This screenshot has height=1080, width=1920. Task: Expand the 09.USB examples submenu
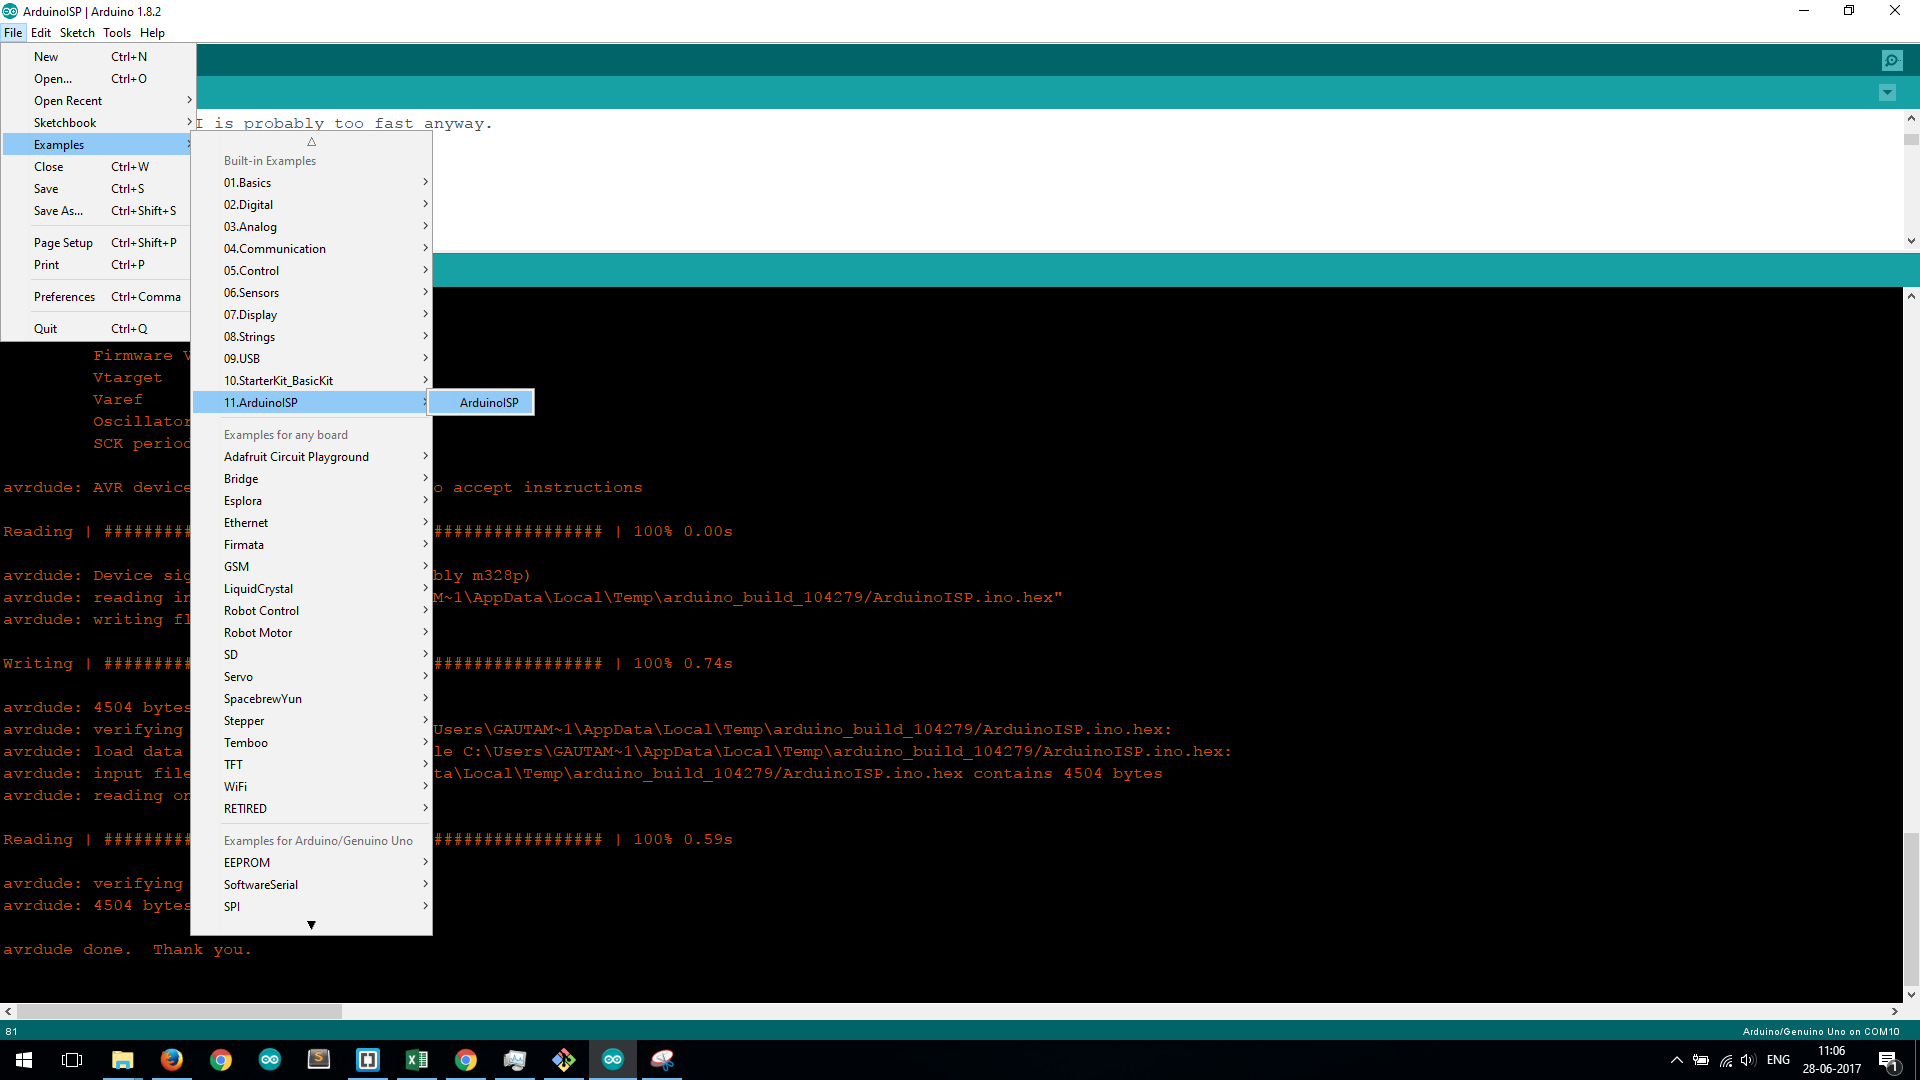tap(312, 359)
